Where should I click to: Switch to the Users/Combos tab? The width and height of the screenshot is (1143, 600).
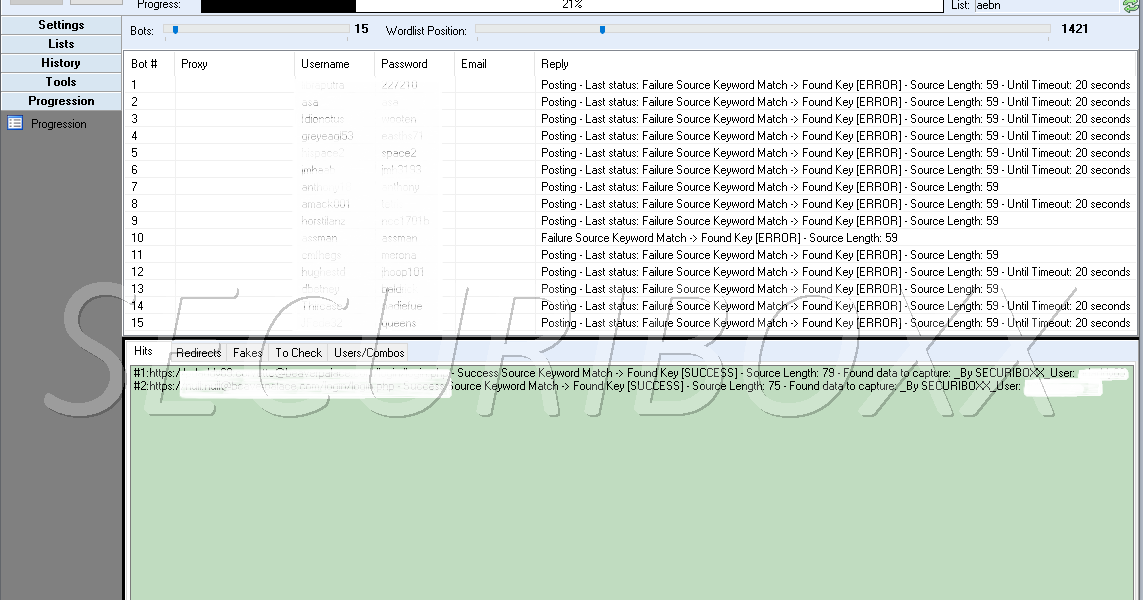[x=369, y=353]
